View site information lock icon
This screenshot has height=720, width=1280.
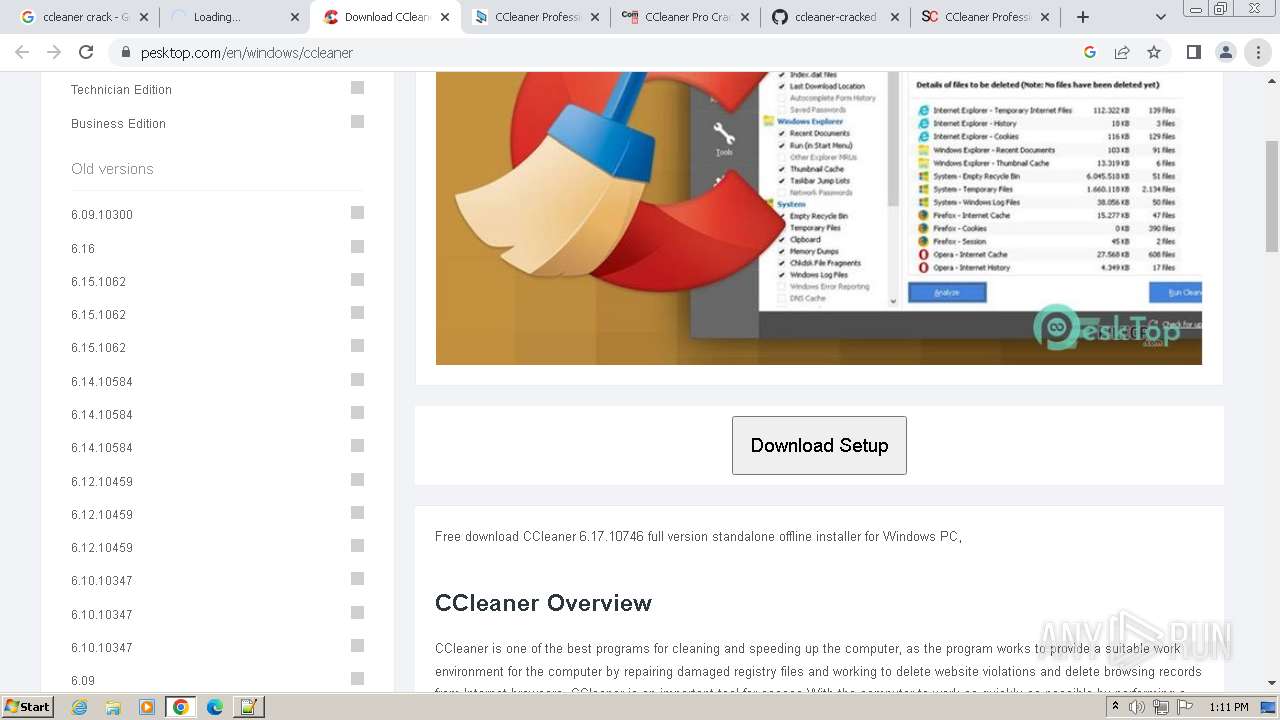click(125, 52)
